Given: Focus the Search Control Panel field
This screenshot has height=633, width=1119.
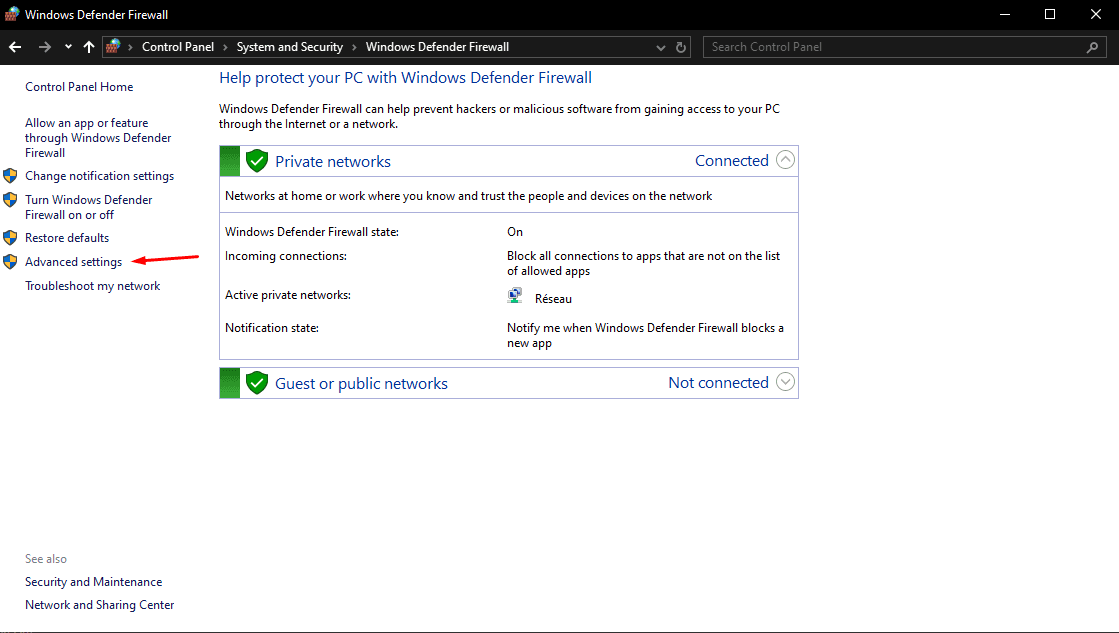Looking at the screenshot, I should [904, 47].
